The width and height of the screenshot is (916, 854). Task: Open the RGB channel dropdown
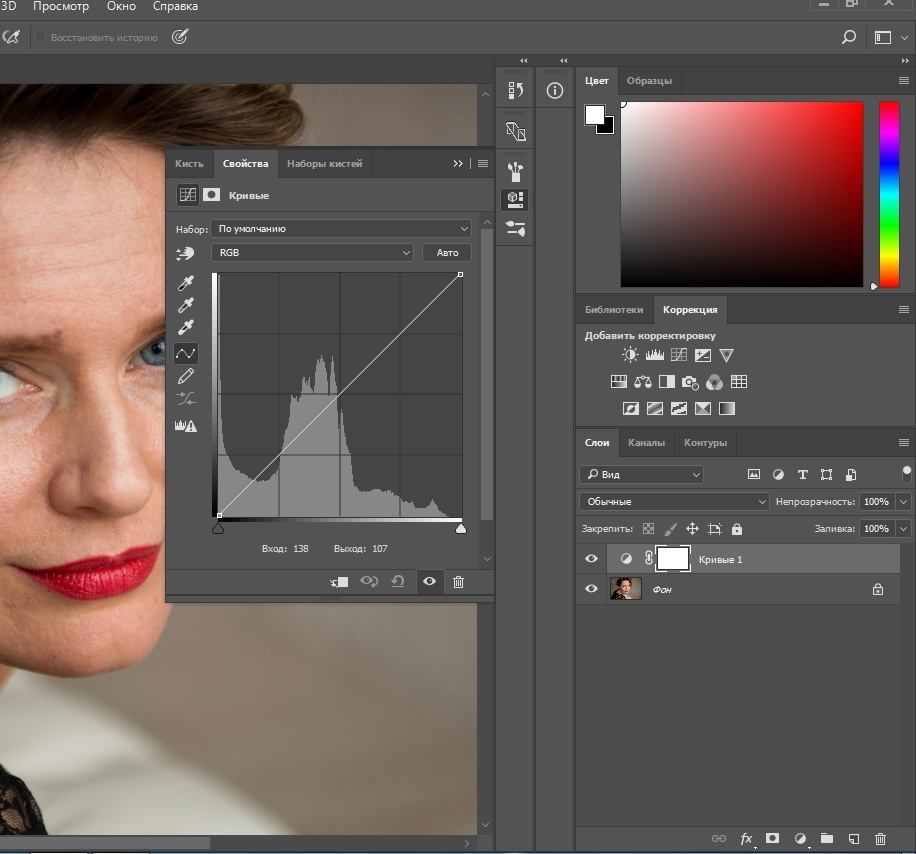(312, 253)
